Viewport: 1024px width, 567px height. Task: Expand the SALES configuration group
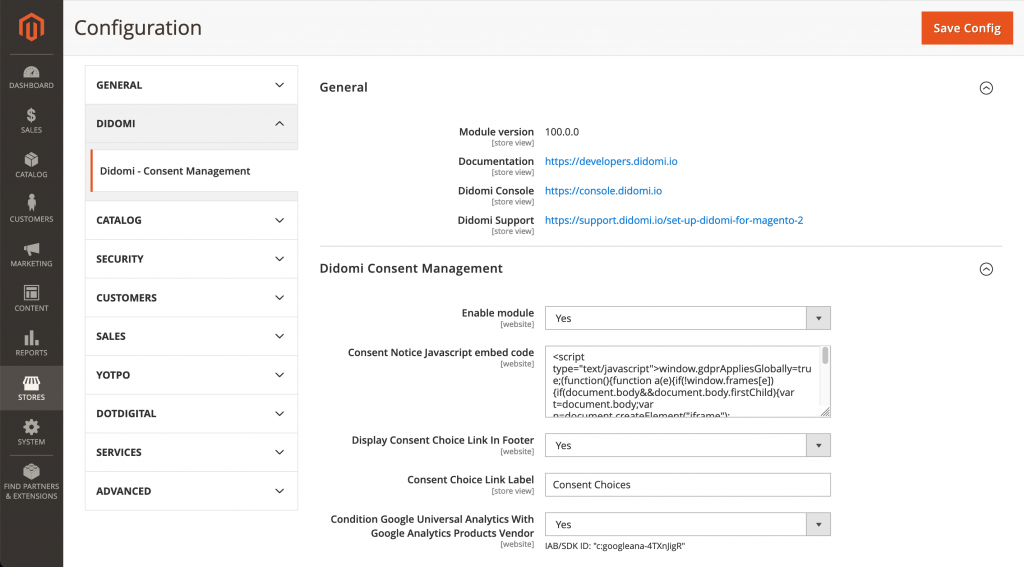click(191, 336)
